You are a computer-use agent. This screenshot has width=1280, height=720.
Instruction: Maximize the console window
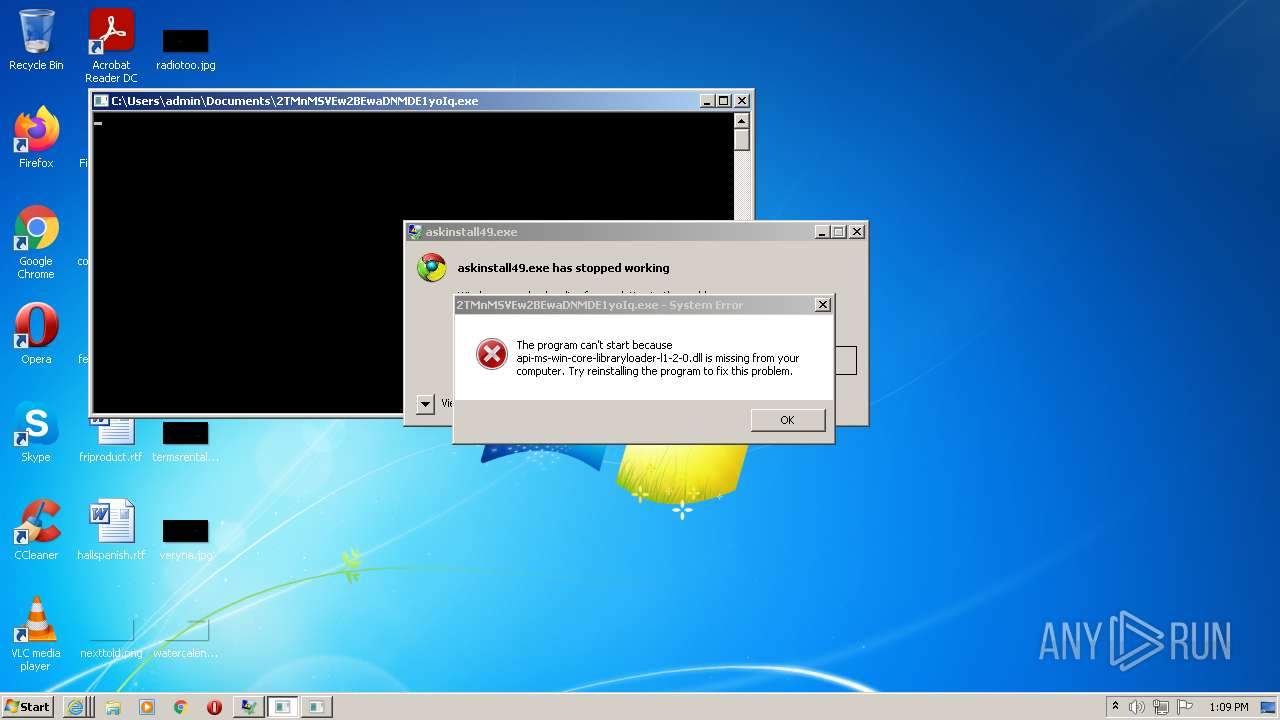[724, 101]
